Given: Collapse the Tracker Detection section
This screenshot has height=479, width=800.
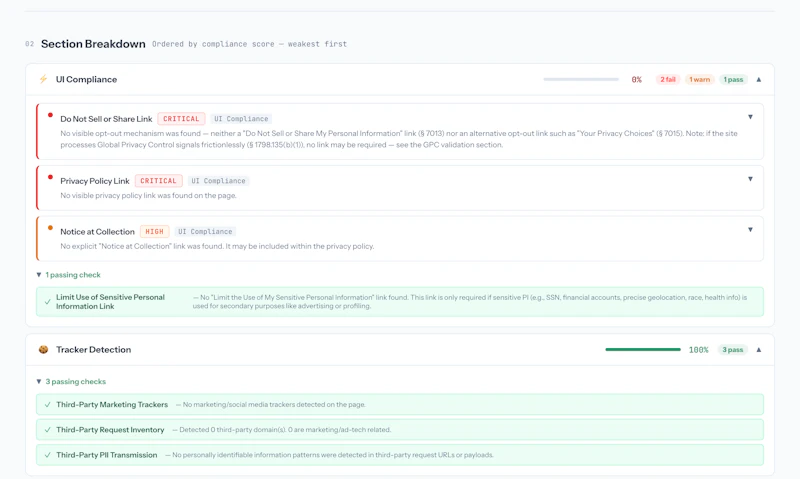Looking at the screenshot, I should [759, 350].
